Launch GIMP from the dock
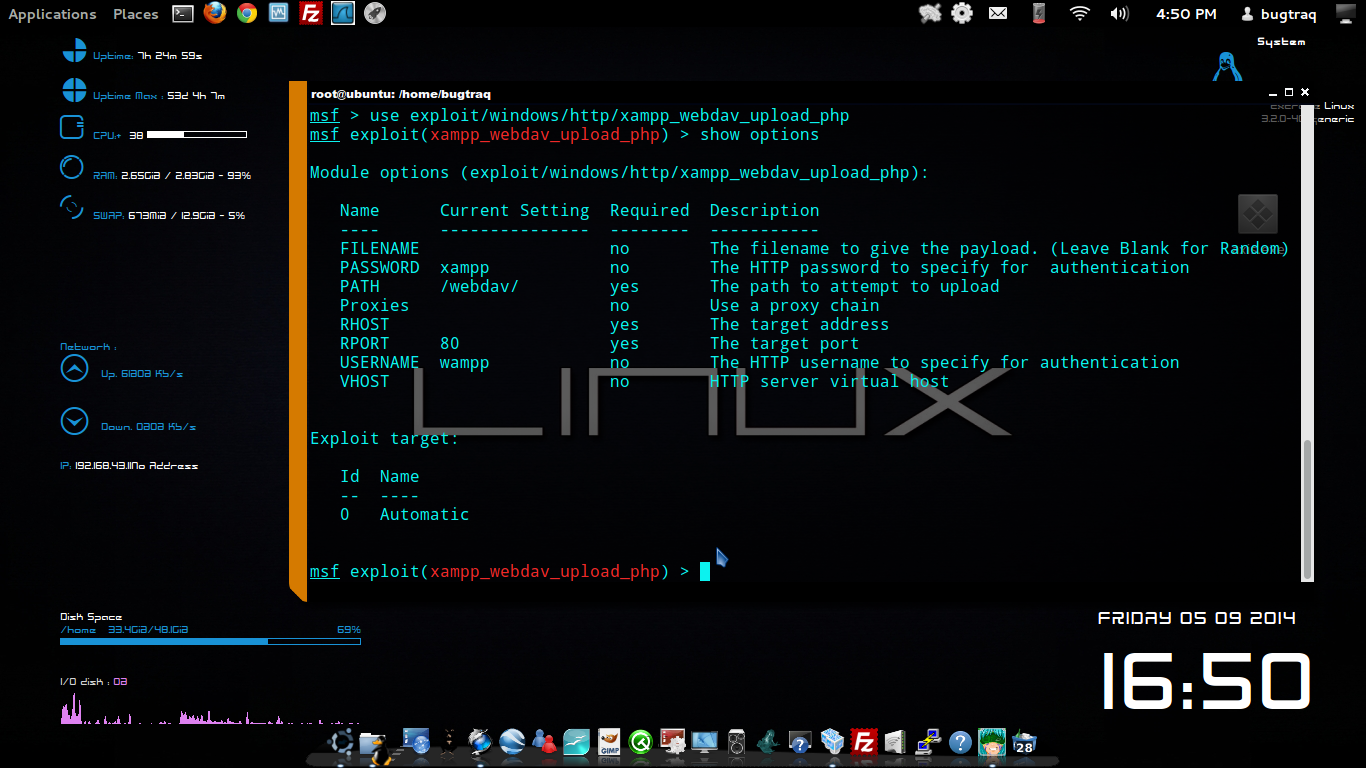This screenshot has height=768, width=1366. pyautogui.click(x=609, y=742)
